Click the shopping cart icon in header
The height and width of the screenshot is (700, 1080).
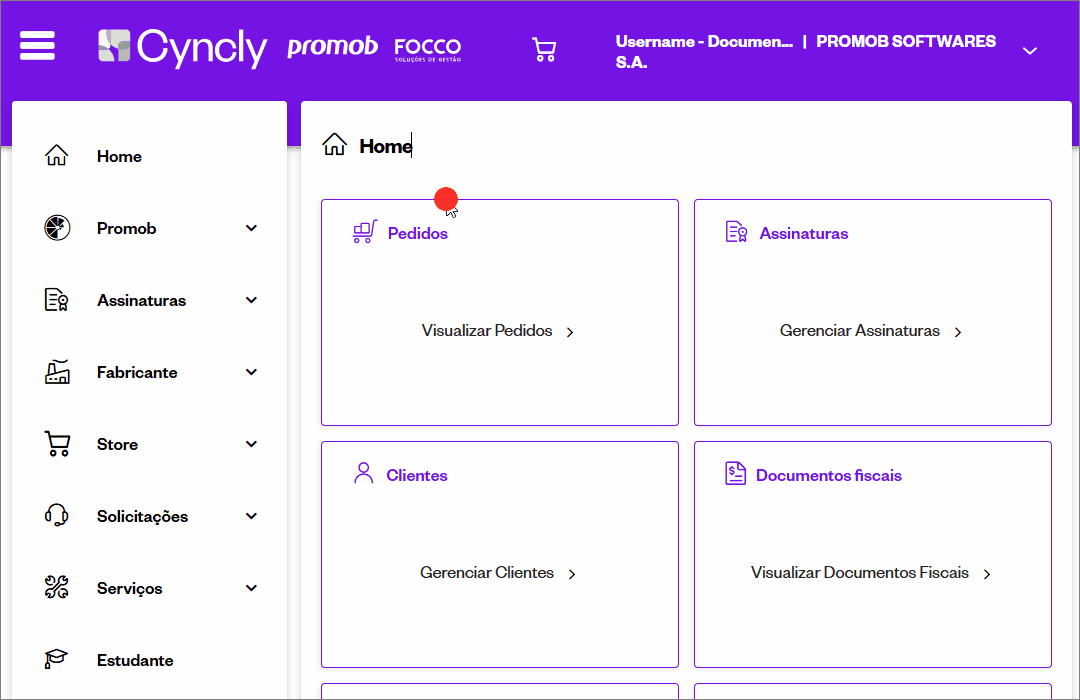click(x=544, y=50)
